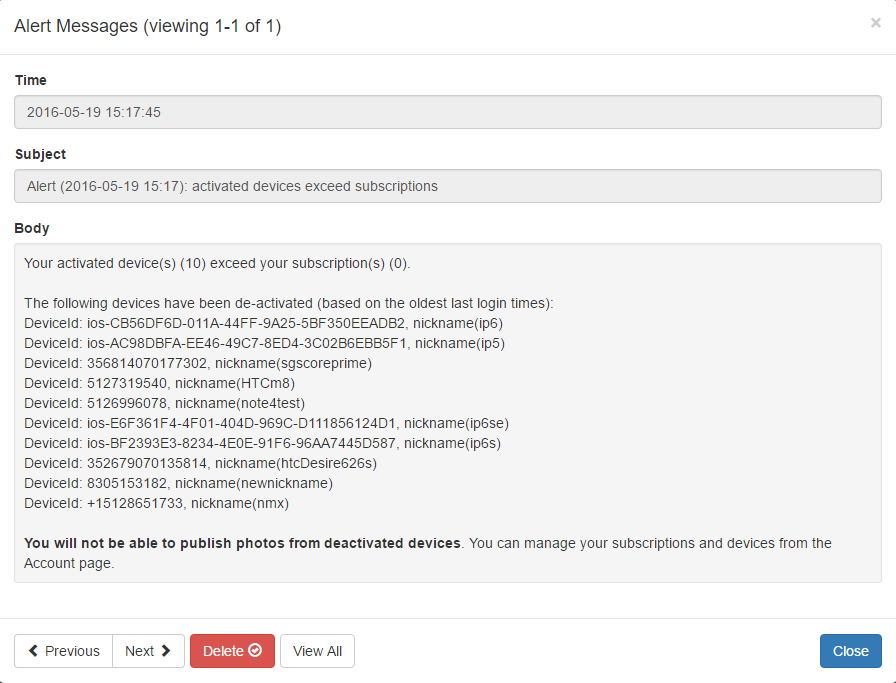Open View All alert messages
Viewport: 896px width, 683px height.
tap(317, 651)
